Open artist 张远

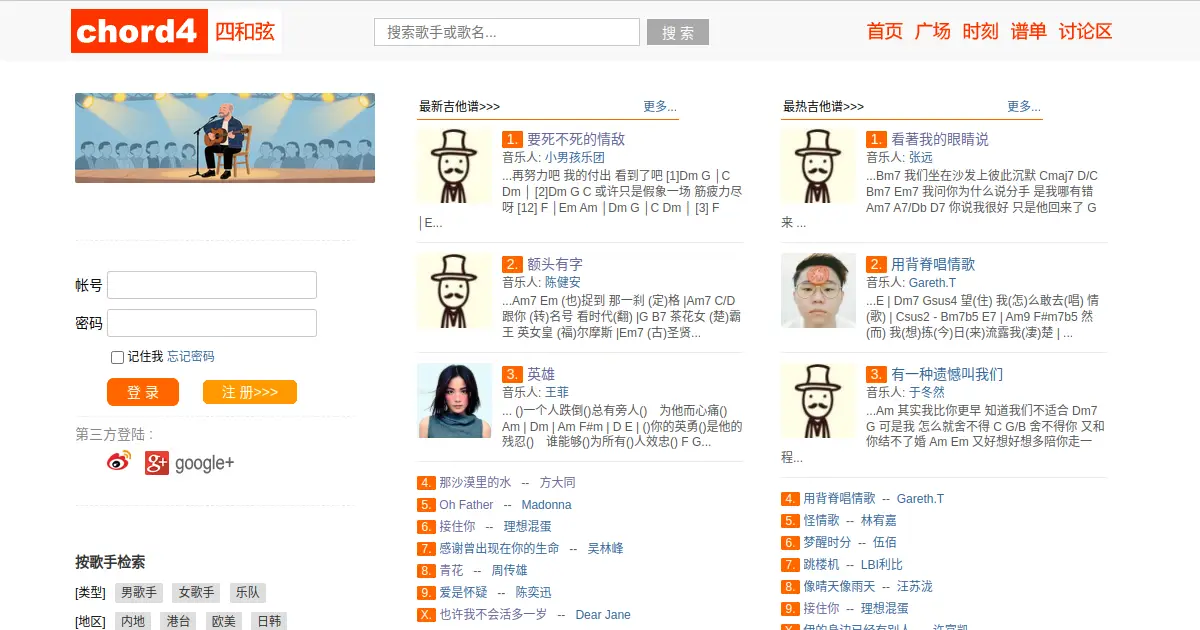pos(921,157)
